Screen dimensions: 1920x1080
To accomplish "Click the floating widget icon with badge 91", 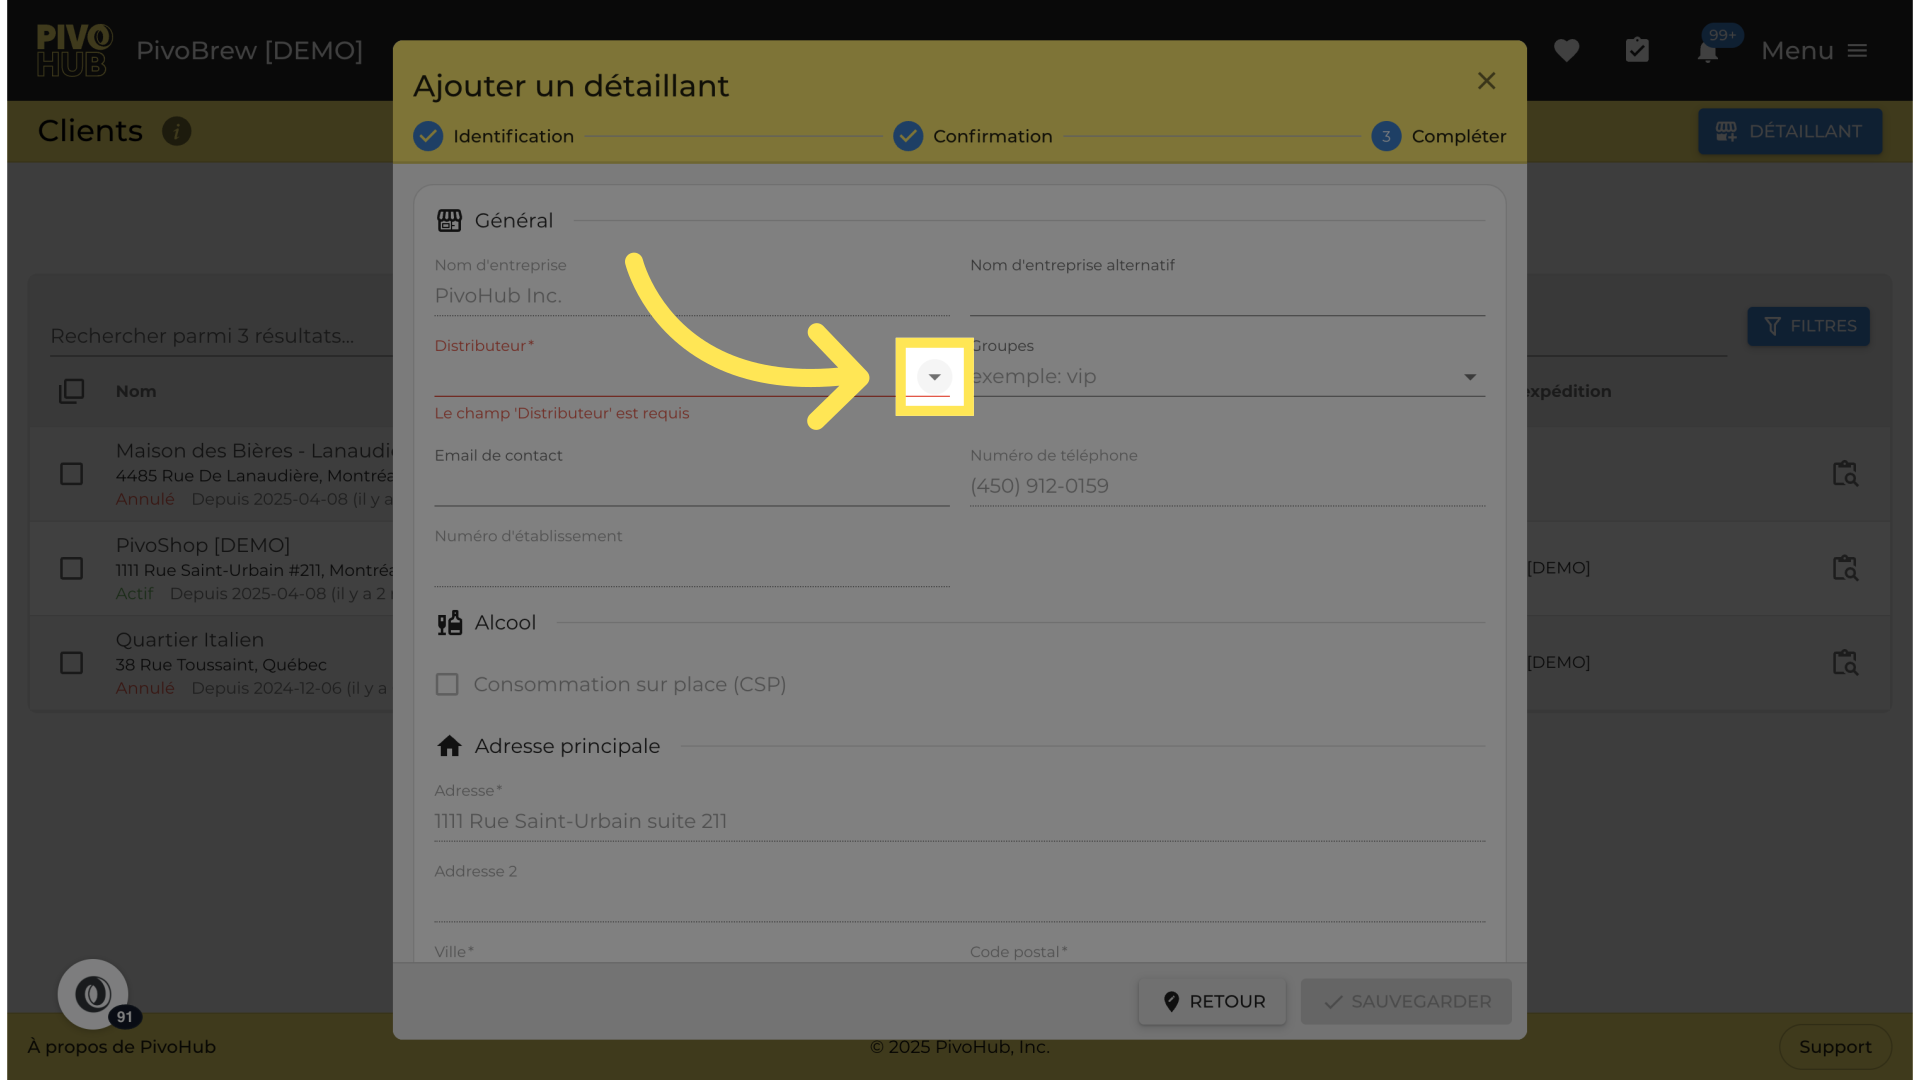I will coord(93,994).
